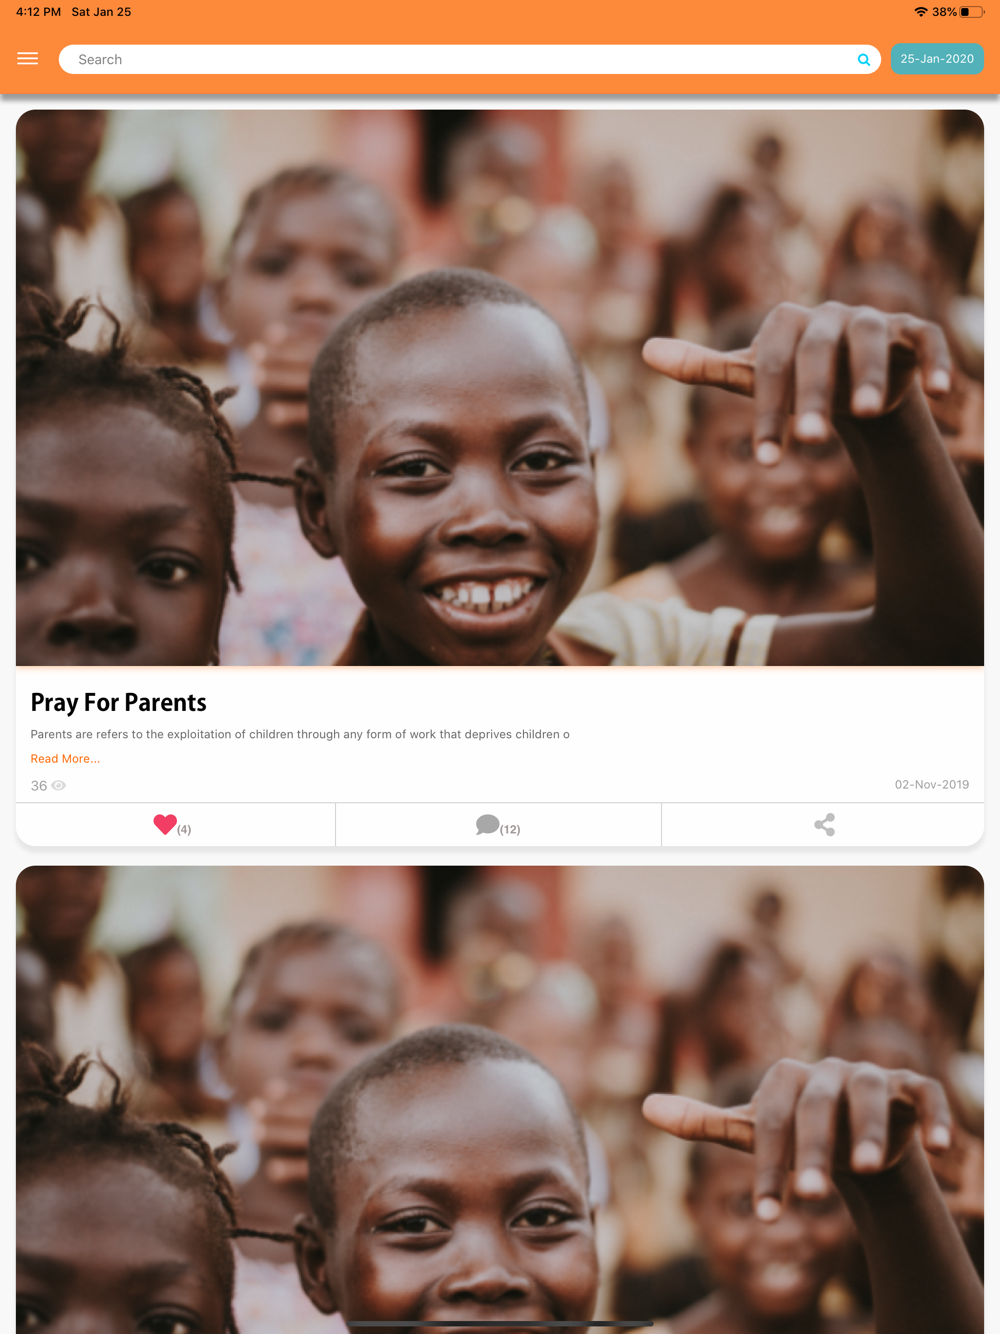Click the 02-Nov-2019 post date
Screen dimensions: 1000x1334
click(932, 785)
